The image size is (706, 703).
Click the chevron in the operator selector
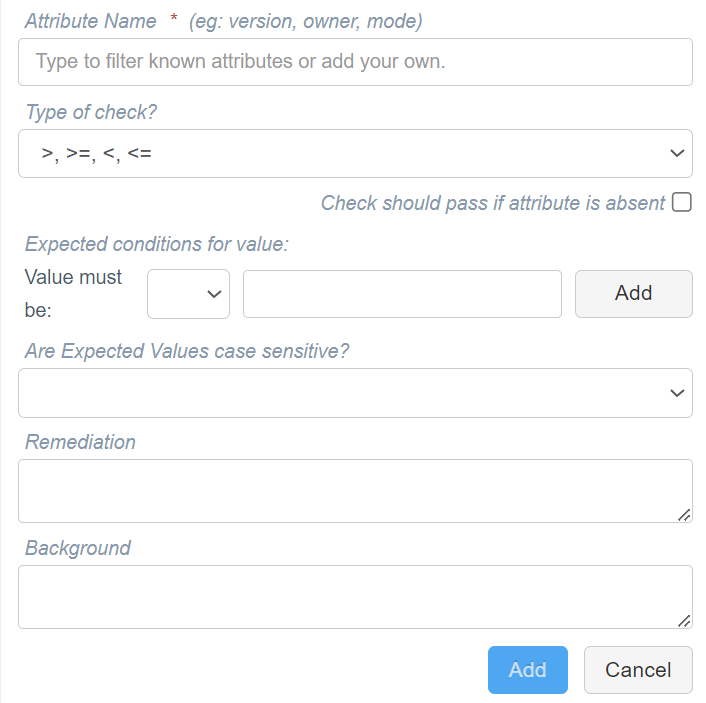coord(214,294)
